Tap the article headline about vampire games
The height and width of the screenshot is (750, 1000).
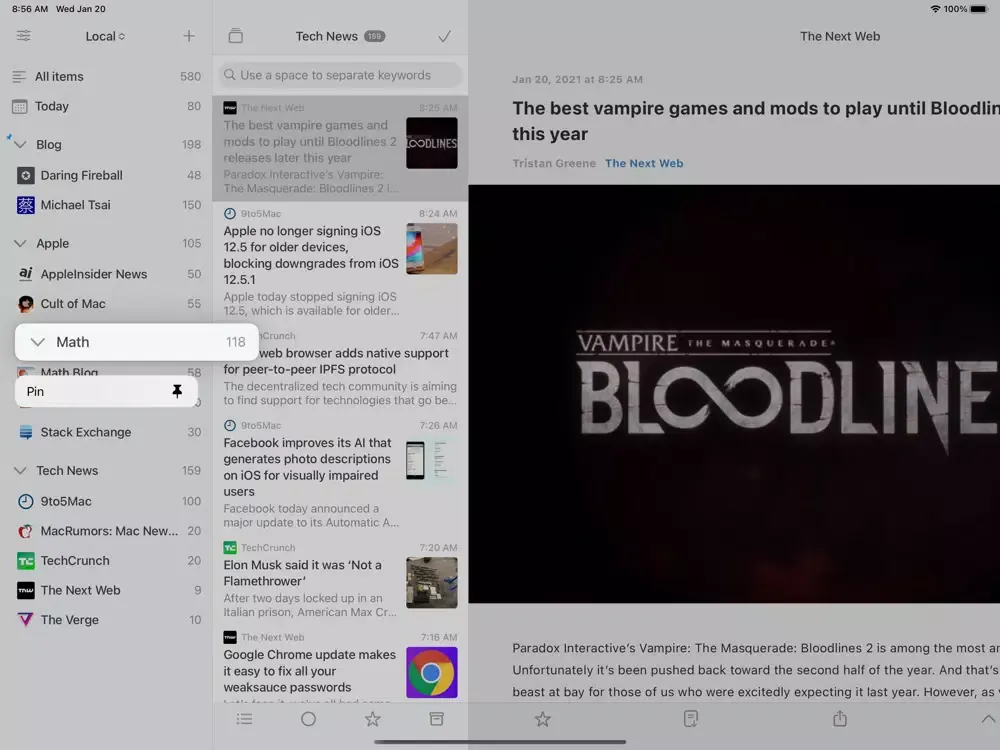click(756, 121)
